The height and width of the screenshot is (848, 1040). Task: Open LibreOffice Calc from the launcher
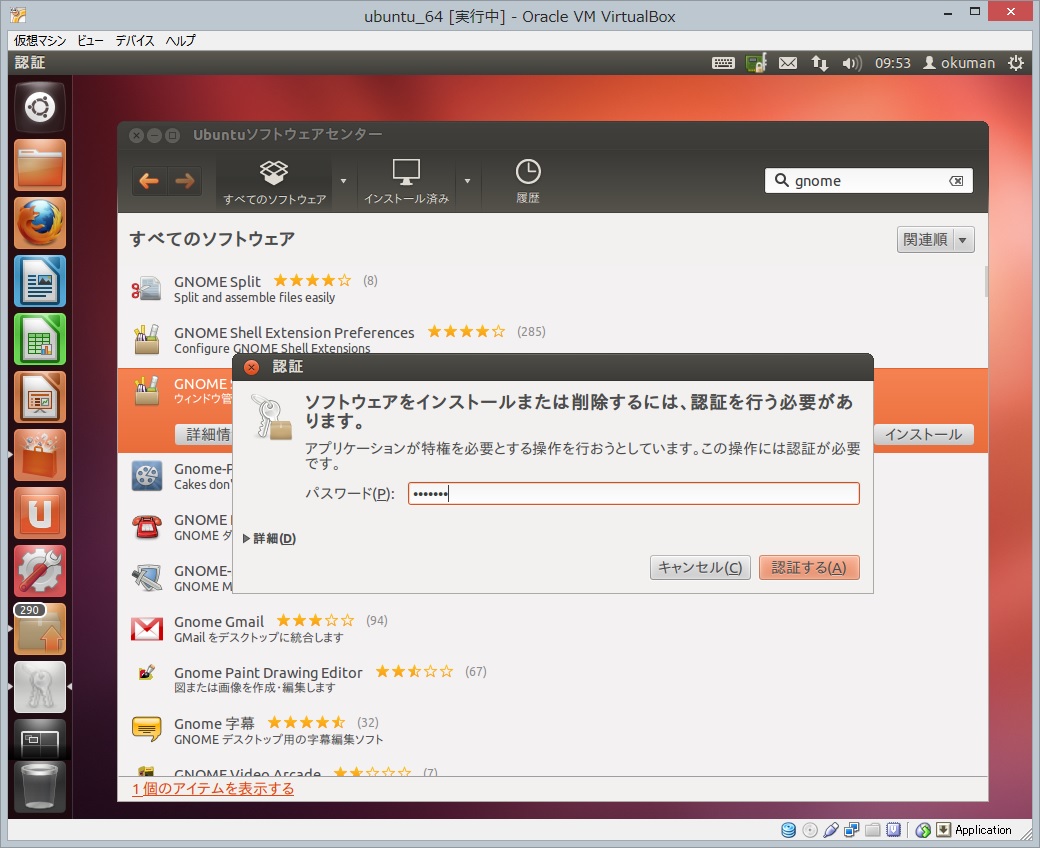40,339
